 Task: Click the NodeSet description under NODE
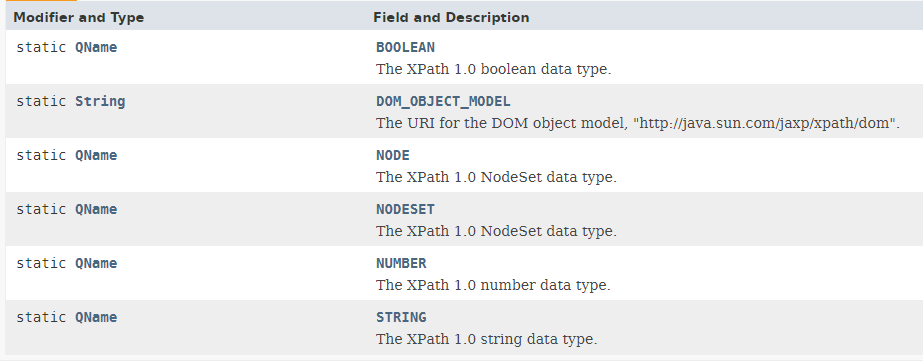point(496,177)
